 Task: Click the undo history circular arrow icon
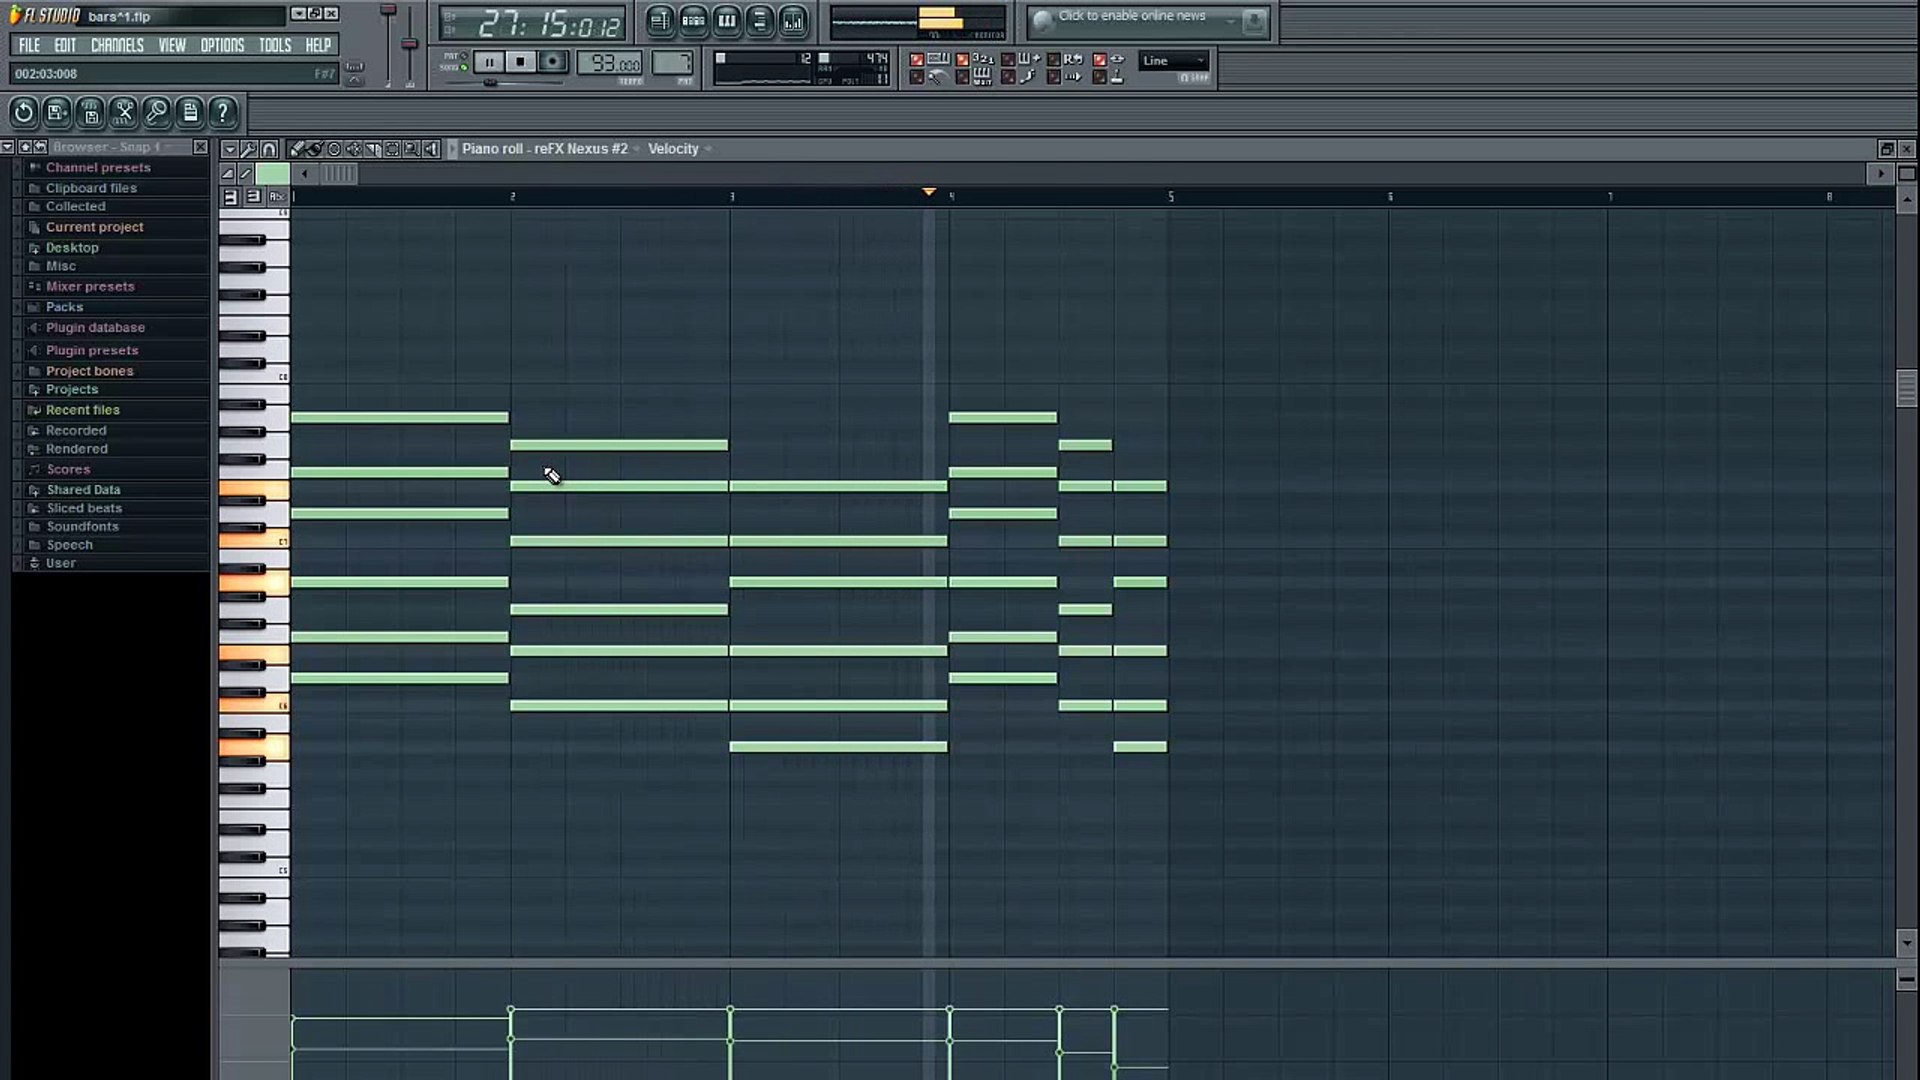pyautogui.click(x=24, y=113)
